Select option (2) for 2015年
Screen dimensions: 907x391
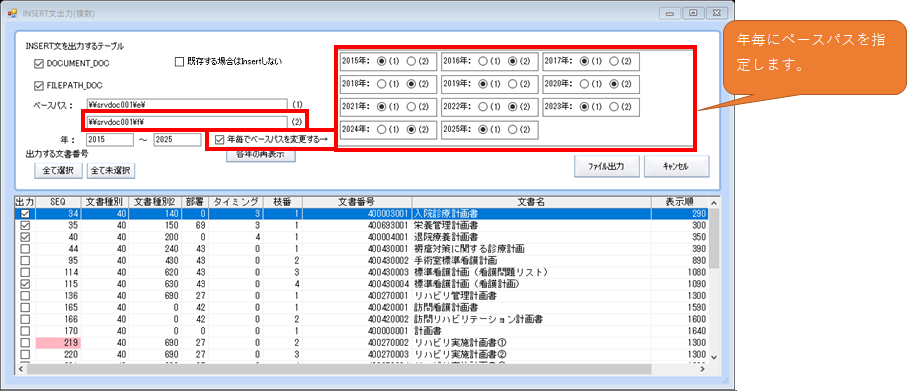pos(410,60)
